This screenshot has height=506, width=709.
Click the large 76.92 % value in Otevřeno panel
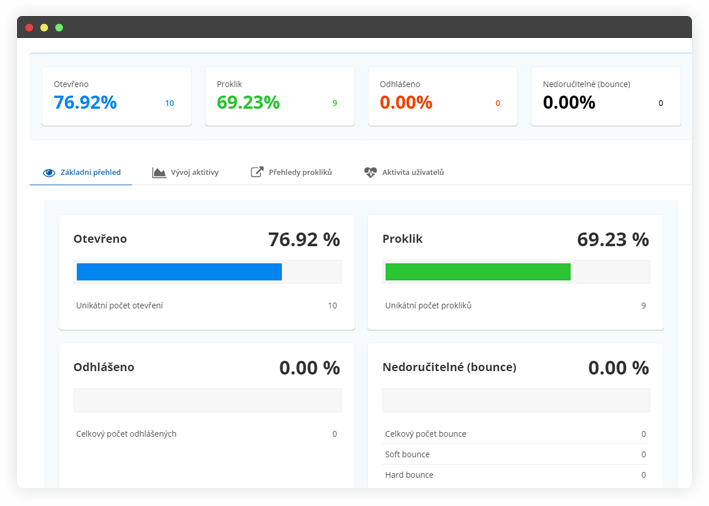click(x=304, y=239)
